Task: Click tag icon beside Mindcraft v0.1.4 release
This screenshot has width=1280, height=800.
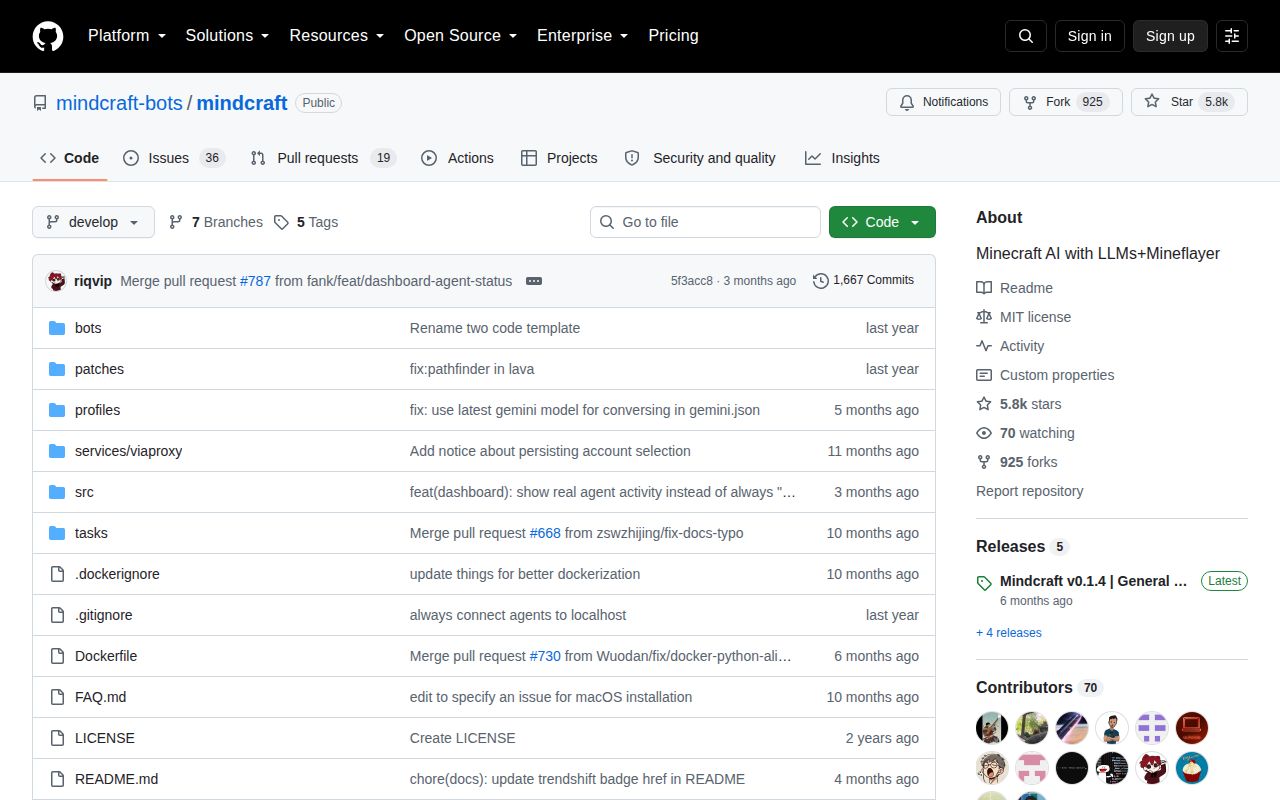Action: coord(984,582)
